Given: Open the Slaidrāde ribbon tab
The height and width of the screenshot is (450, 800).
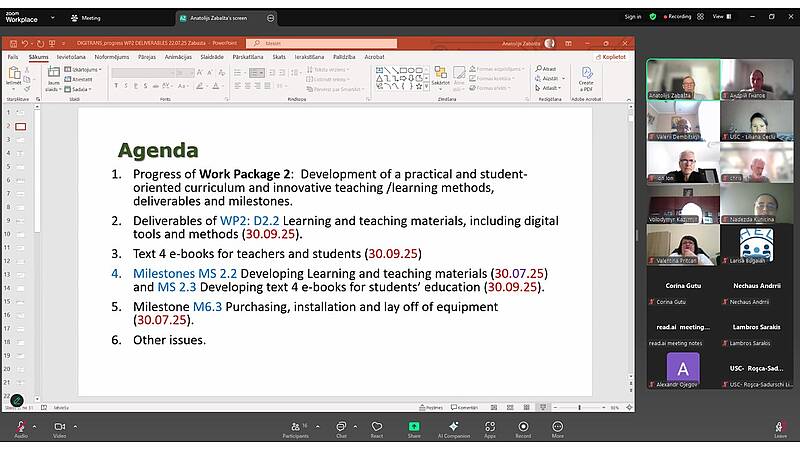Looking at the screenshot, I should (212, 57).
